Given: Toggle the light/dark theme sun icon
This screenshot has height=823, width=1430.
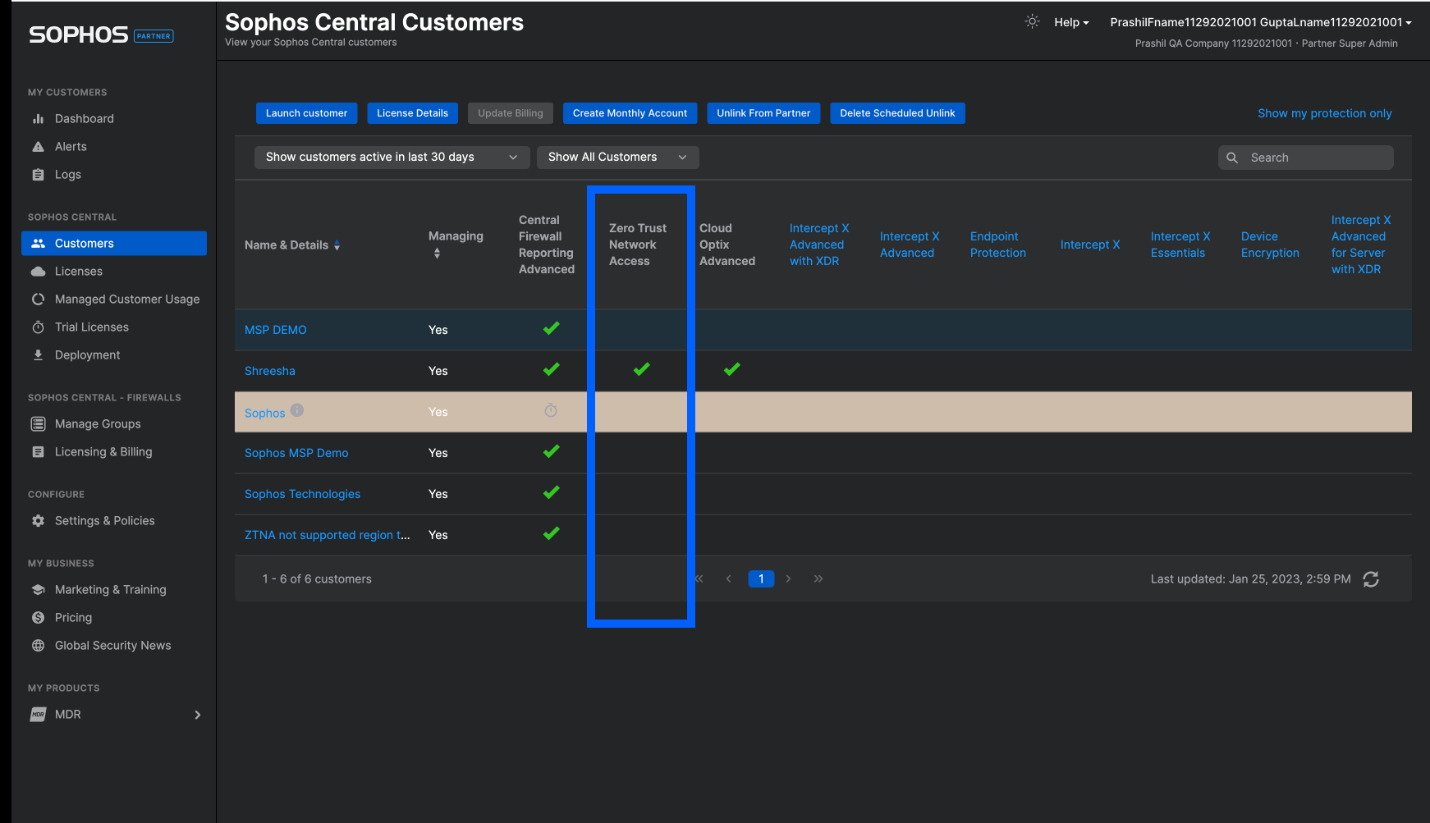Looking at the screenshot, I should click(1032, 22).
